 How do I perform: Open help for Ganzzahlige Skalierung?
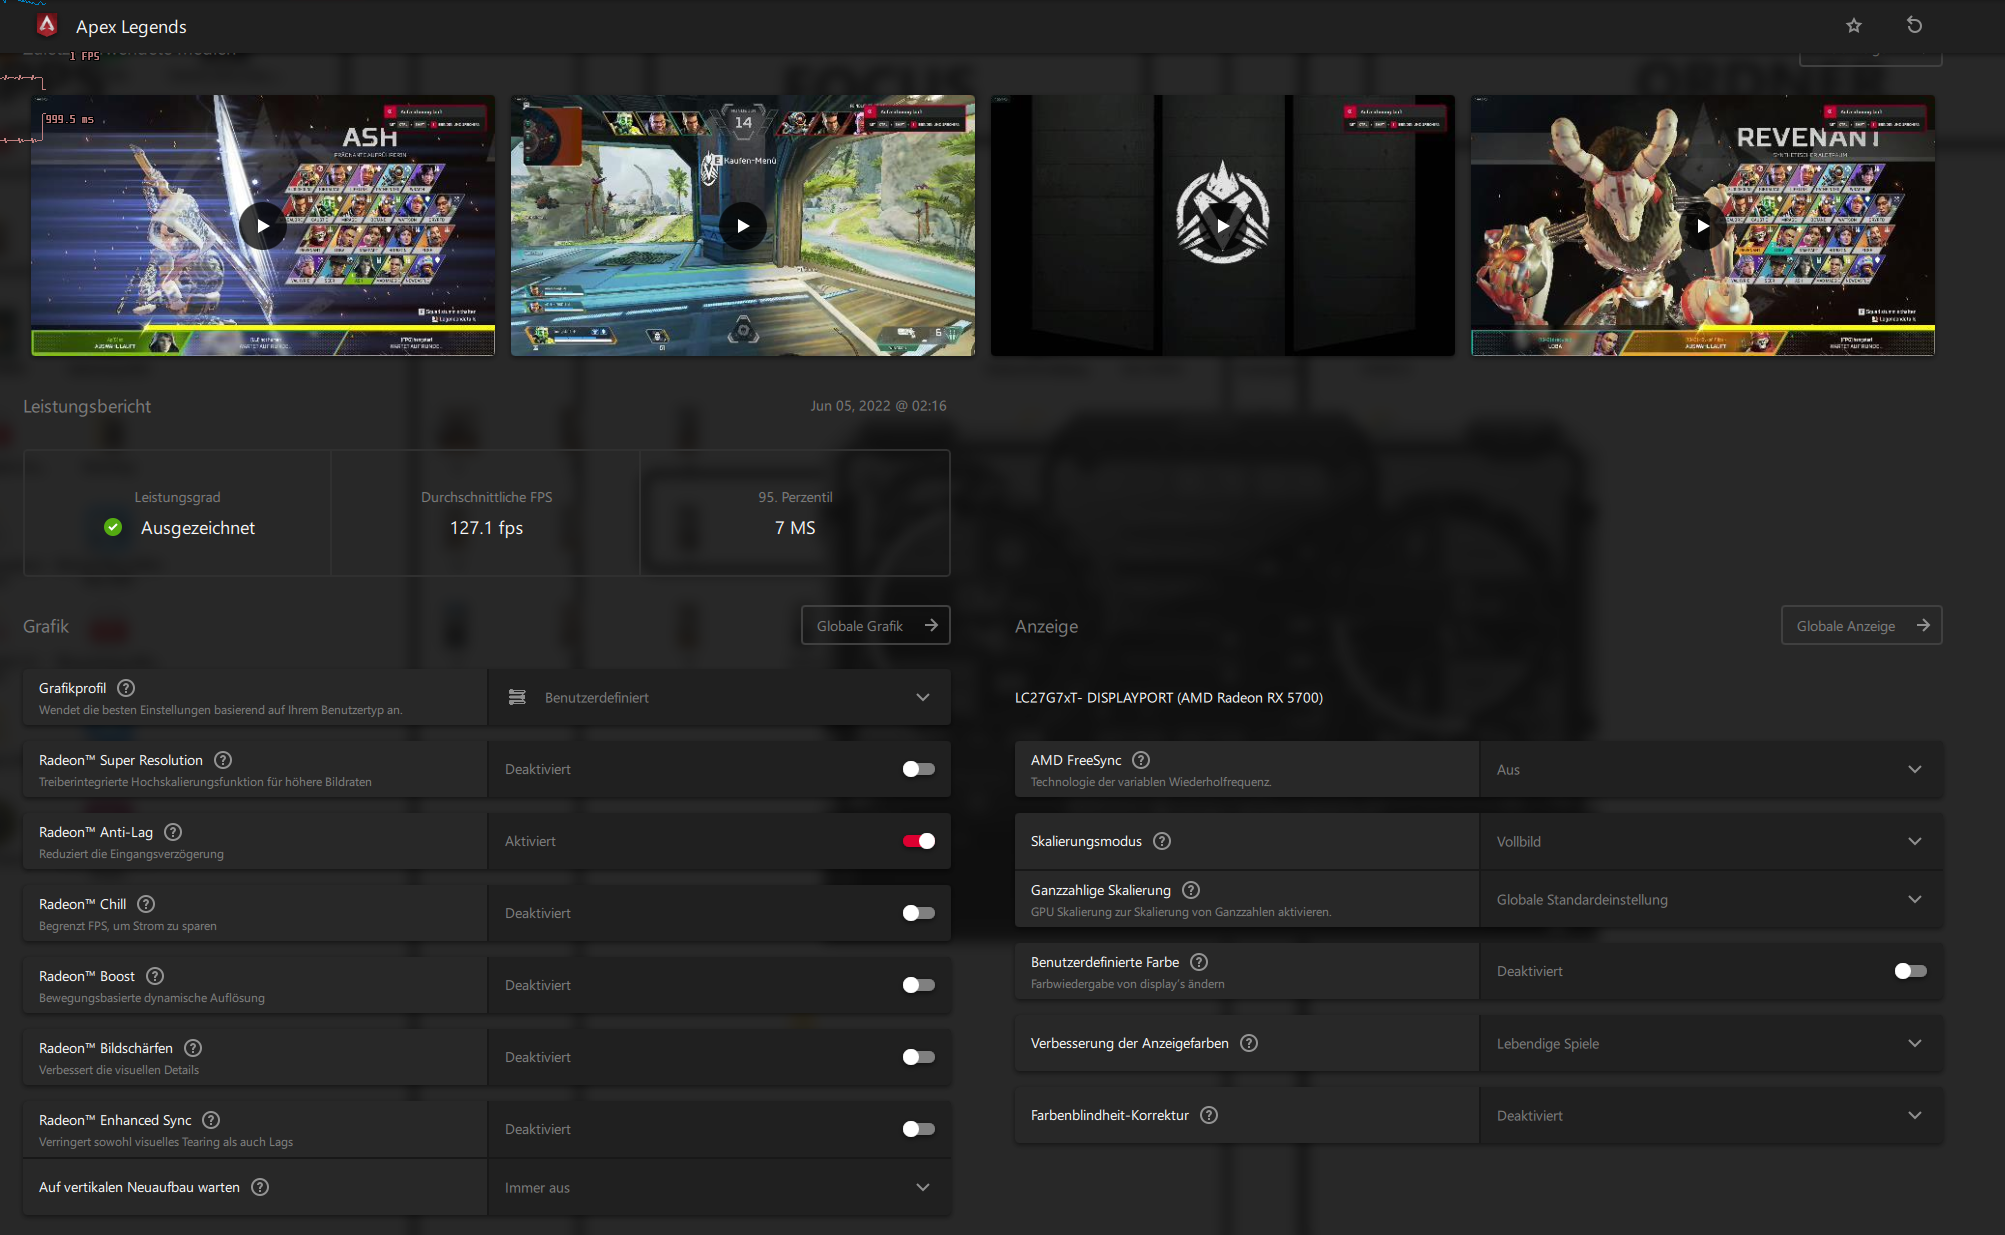click(x=1191, y=890)
